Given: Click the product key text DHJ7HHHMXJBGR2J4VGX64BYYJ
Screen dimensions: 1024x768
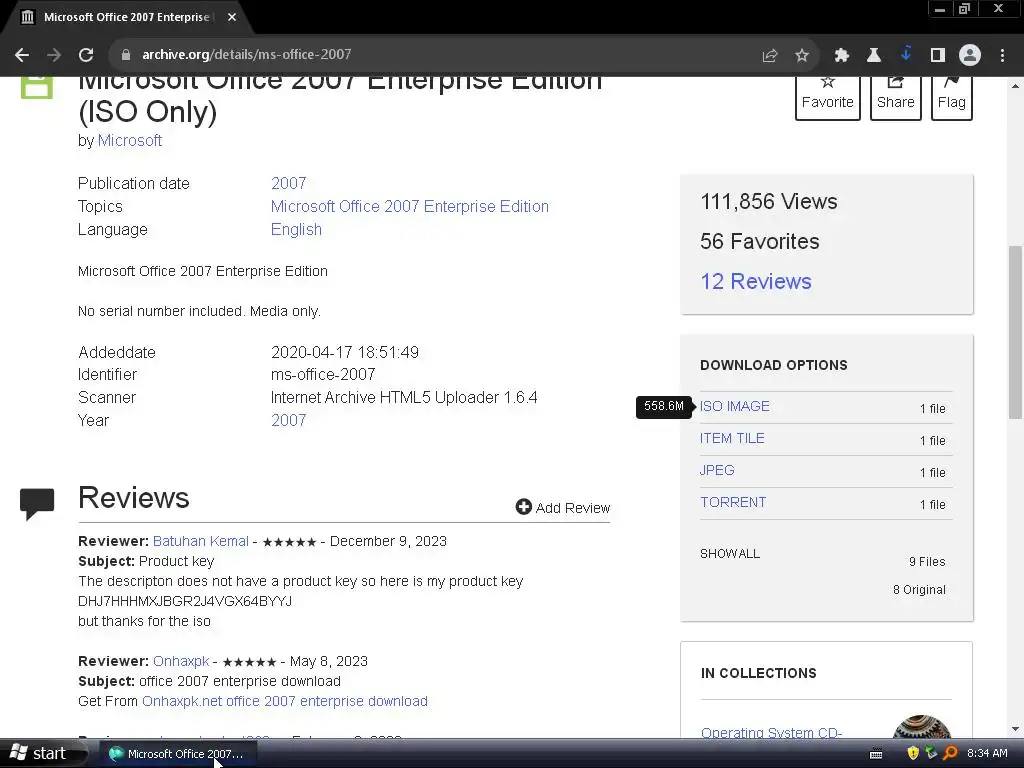Looking at the screenshot, I should [x=185, y=601].
